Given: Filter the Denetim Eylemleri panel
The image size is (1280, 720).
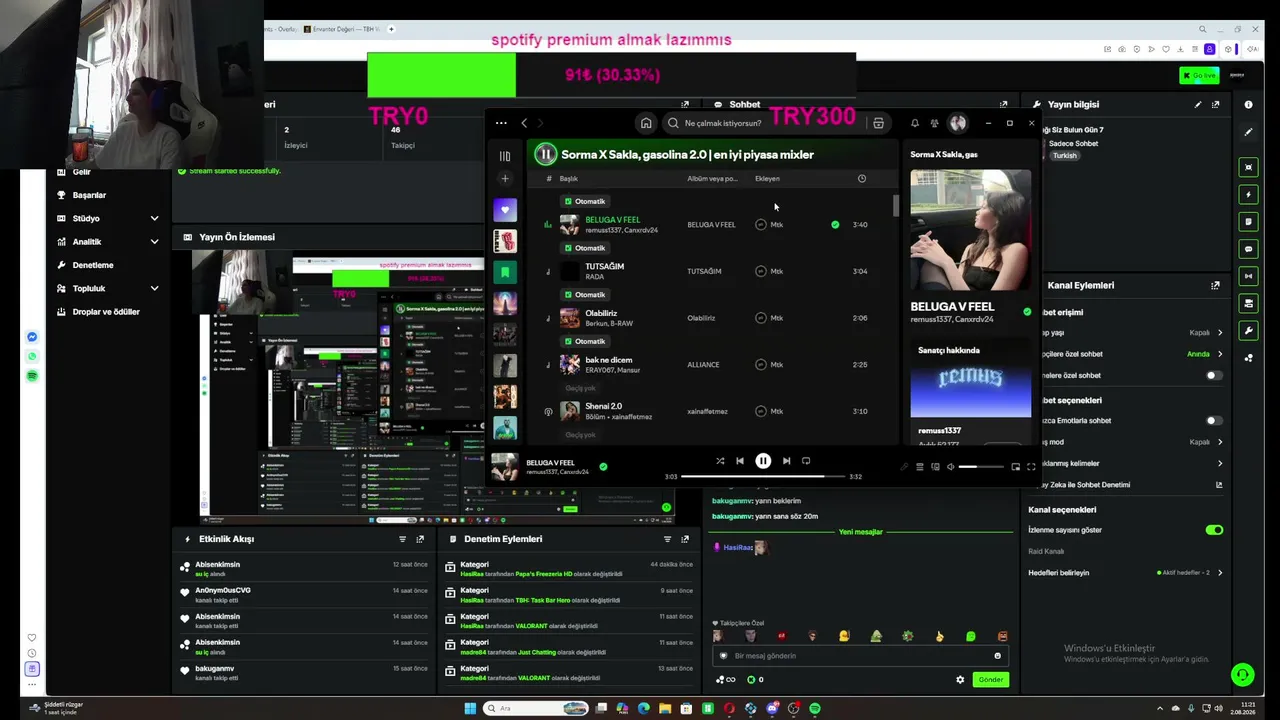Looking at the screenshot, I should (x=668, y=539).
